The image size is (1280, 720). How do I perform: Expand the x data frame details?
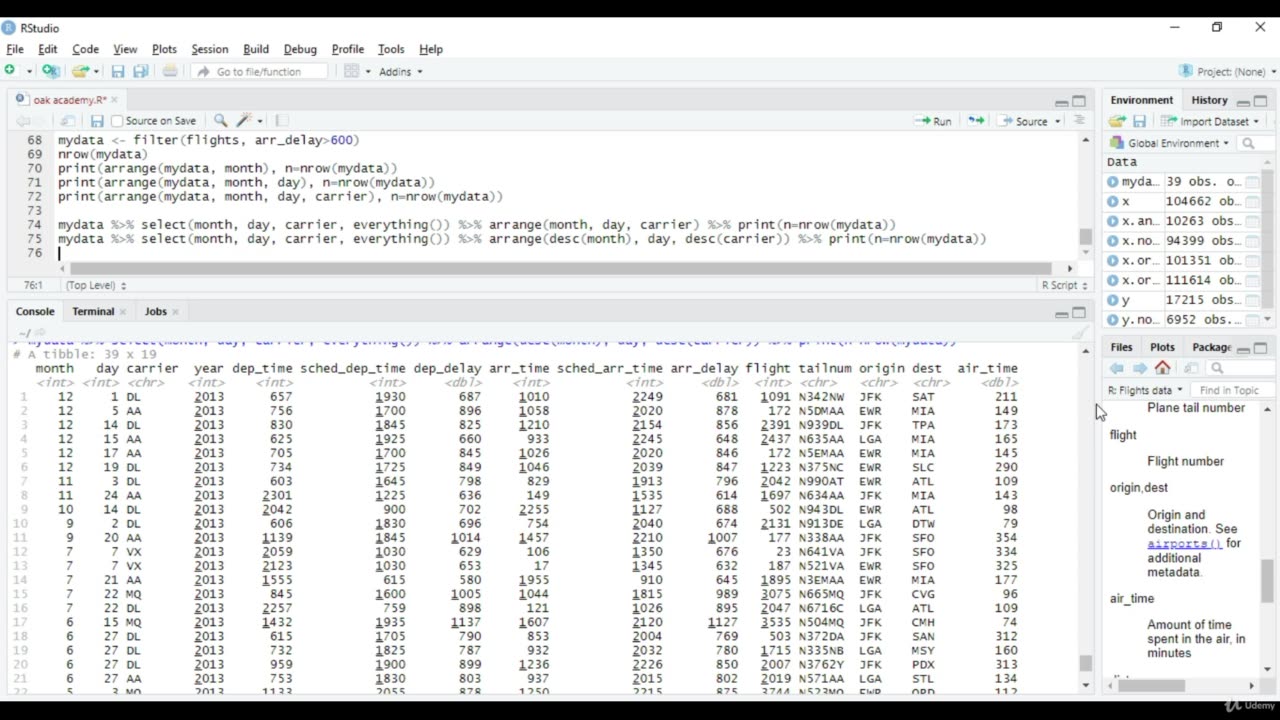pos(1113,201)
